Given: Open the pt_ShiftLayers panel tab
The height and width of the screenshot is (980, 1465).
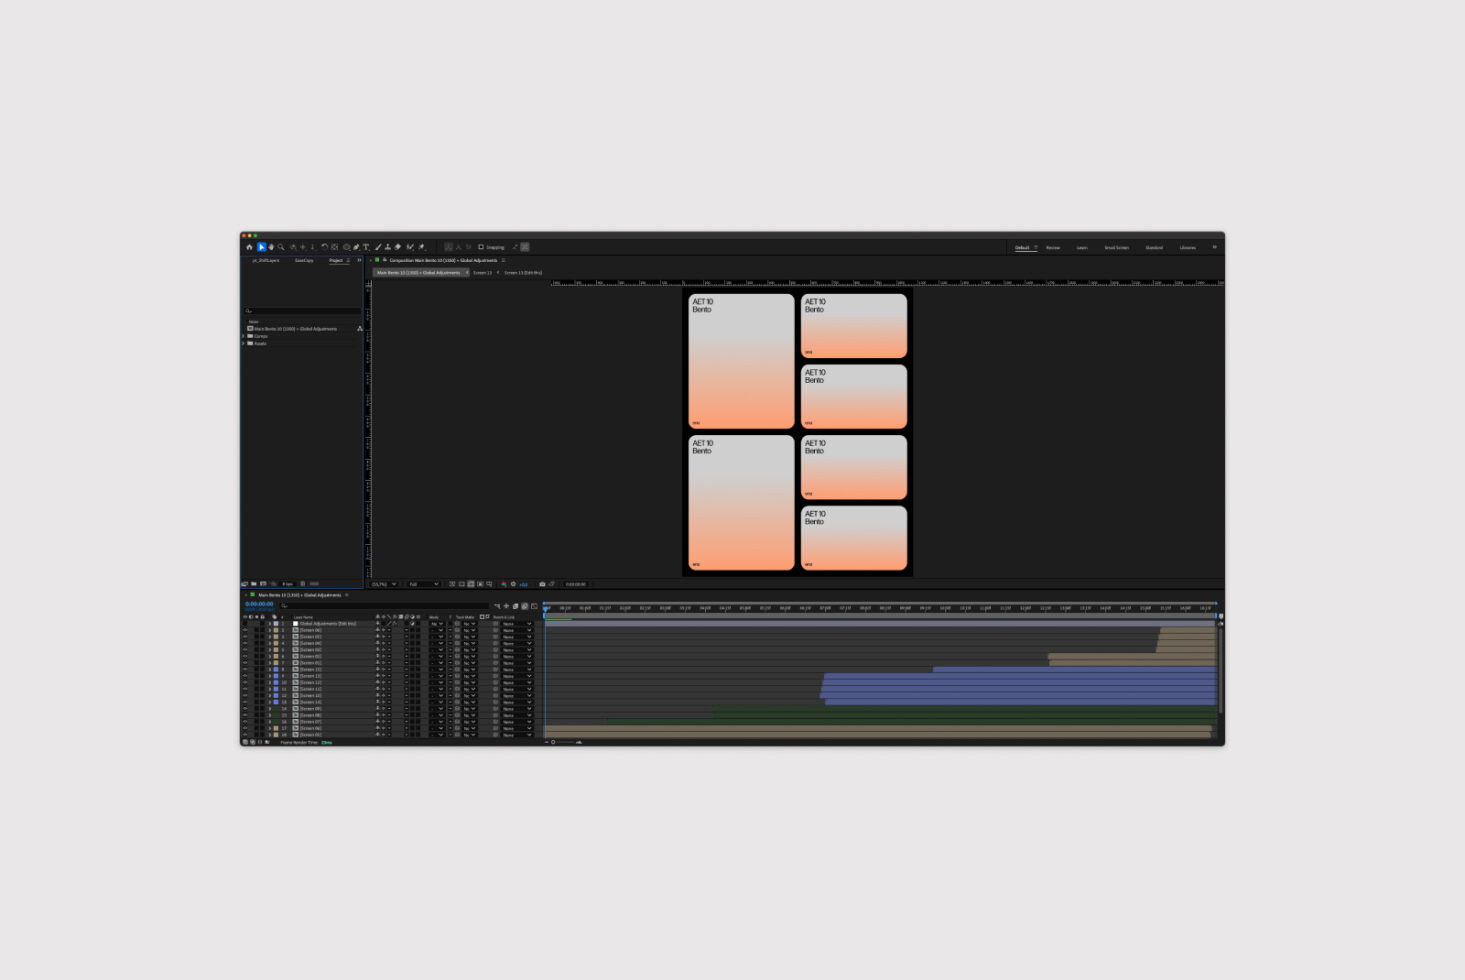Looking at the screenshot, I should pyautogui.click(x=266, y=260).
